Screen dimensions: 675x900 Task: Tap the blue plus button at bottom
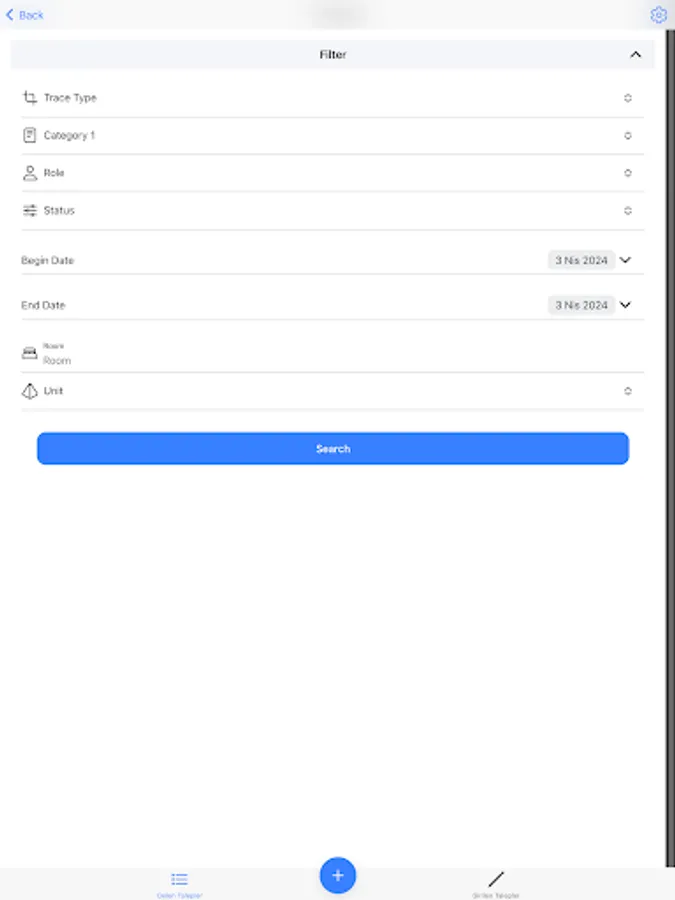tap(337, 875)
